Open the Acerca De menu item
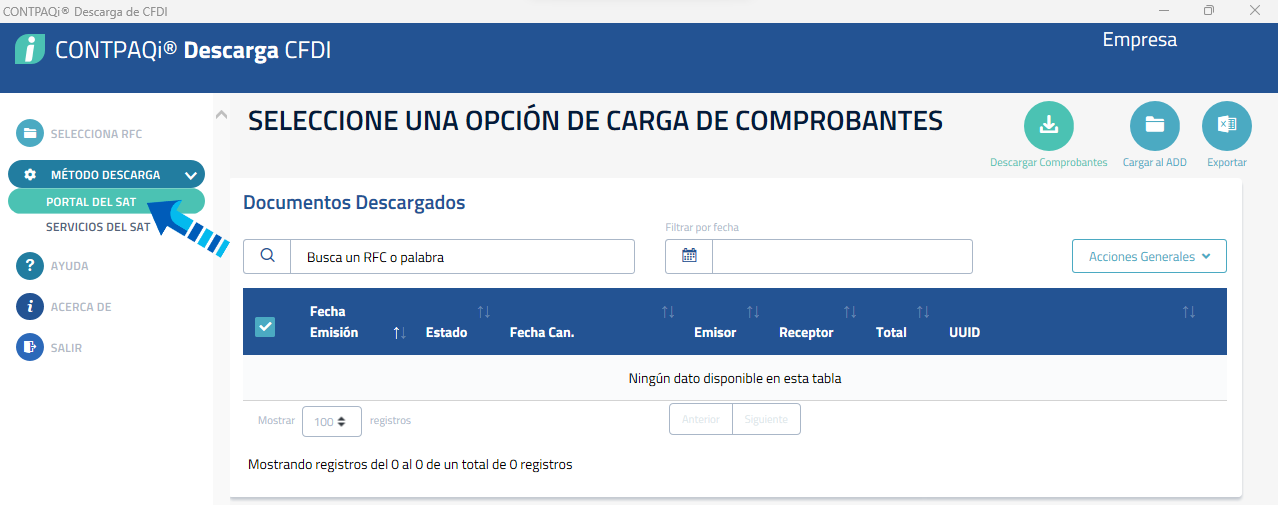1278x505 pixels. pos(81,307)
